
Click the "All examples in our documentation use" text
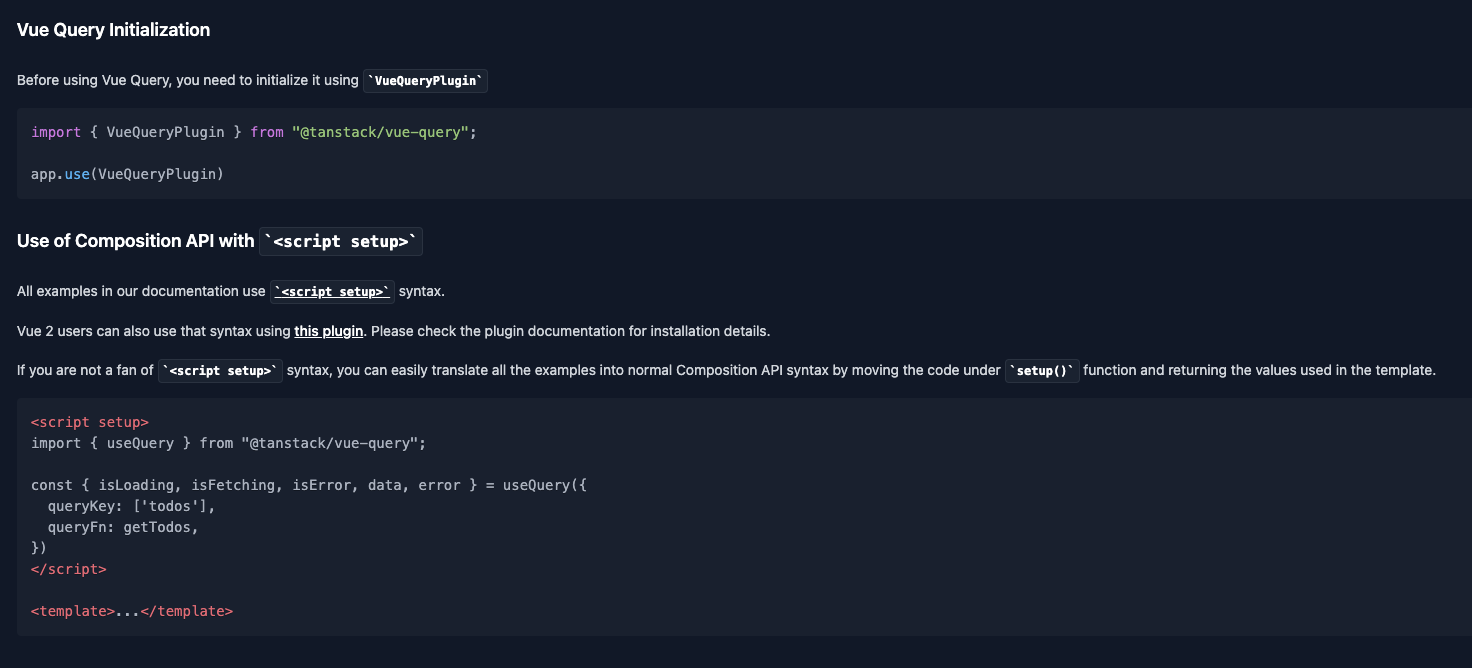tap(141, 292)
